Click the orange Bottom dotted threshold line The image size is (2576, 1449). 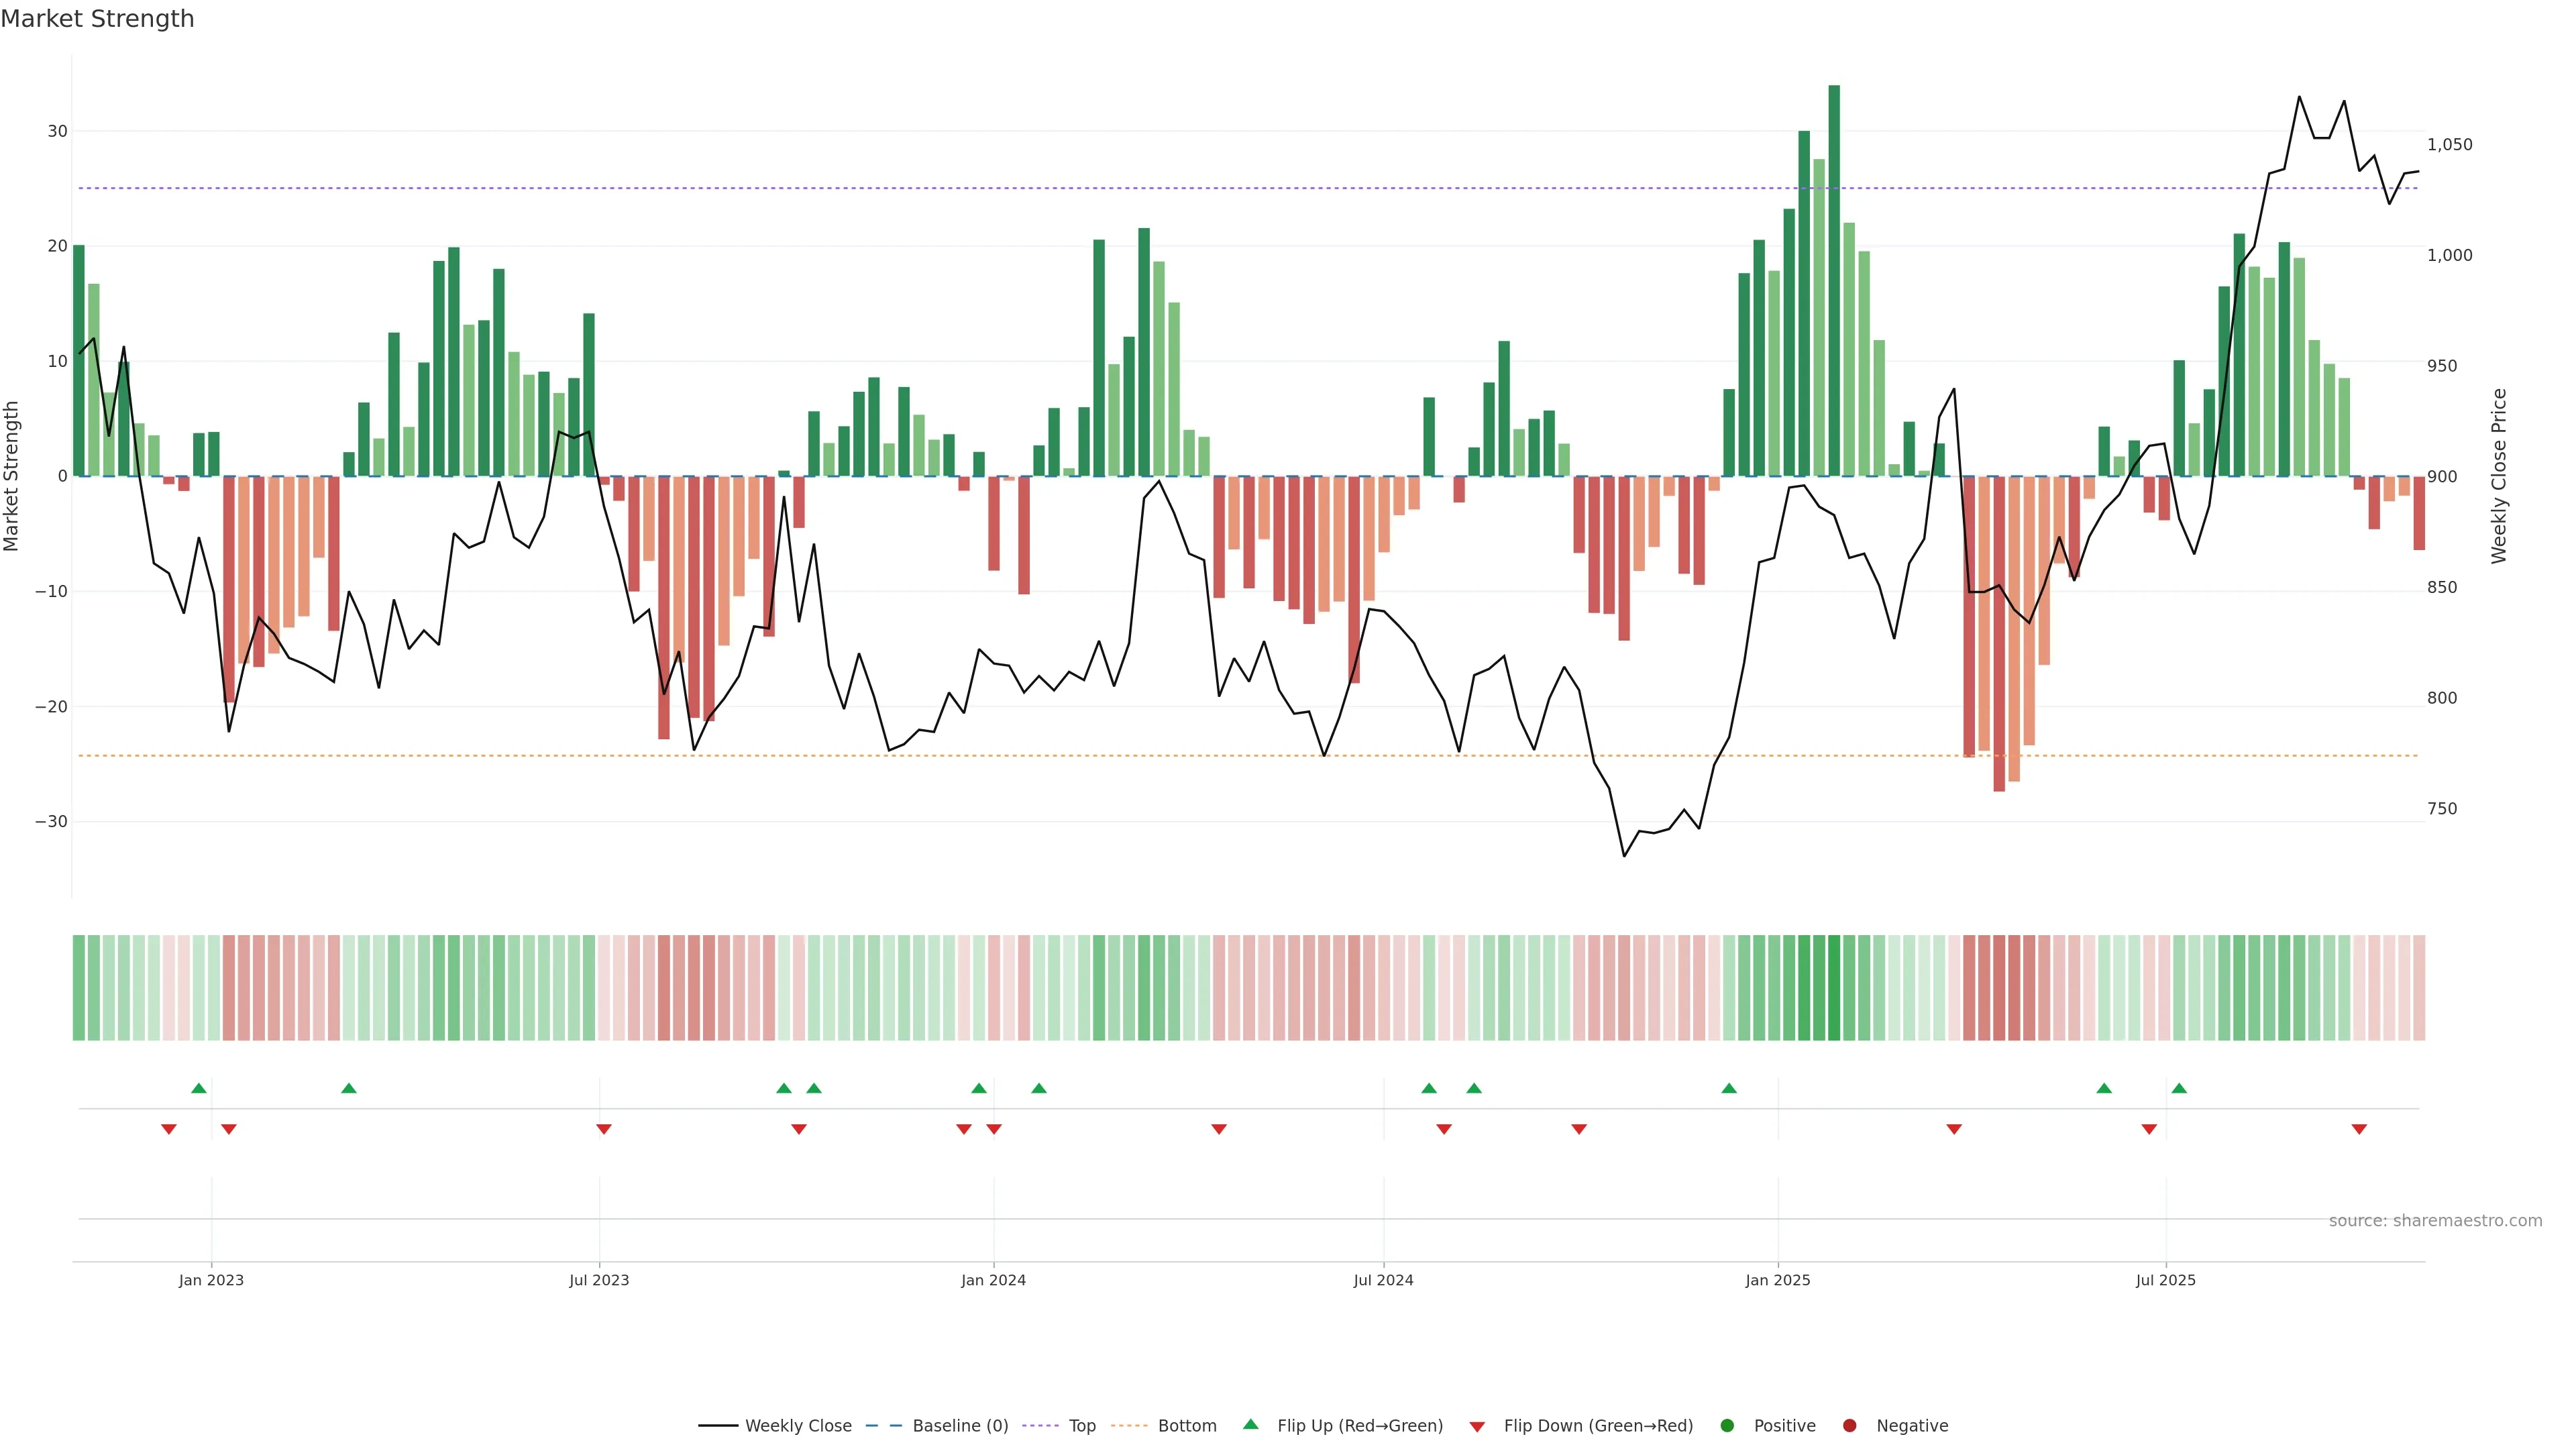(1000, 756)
